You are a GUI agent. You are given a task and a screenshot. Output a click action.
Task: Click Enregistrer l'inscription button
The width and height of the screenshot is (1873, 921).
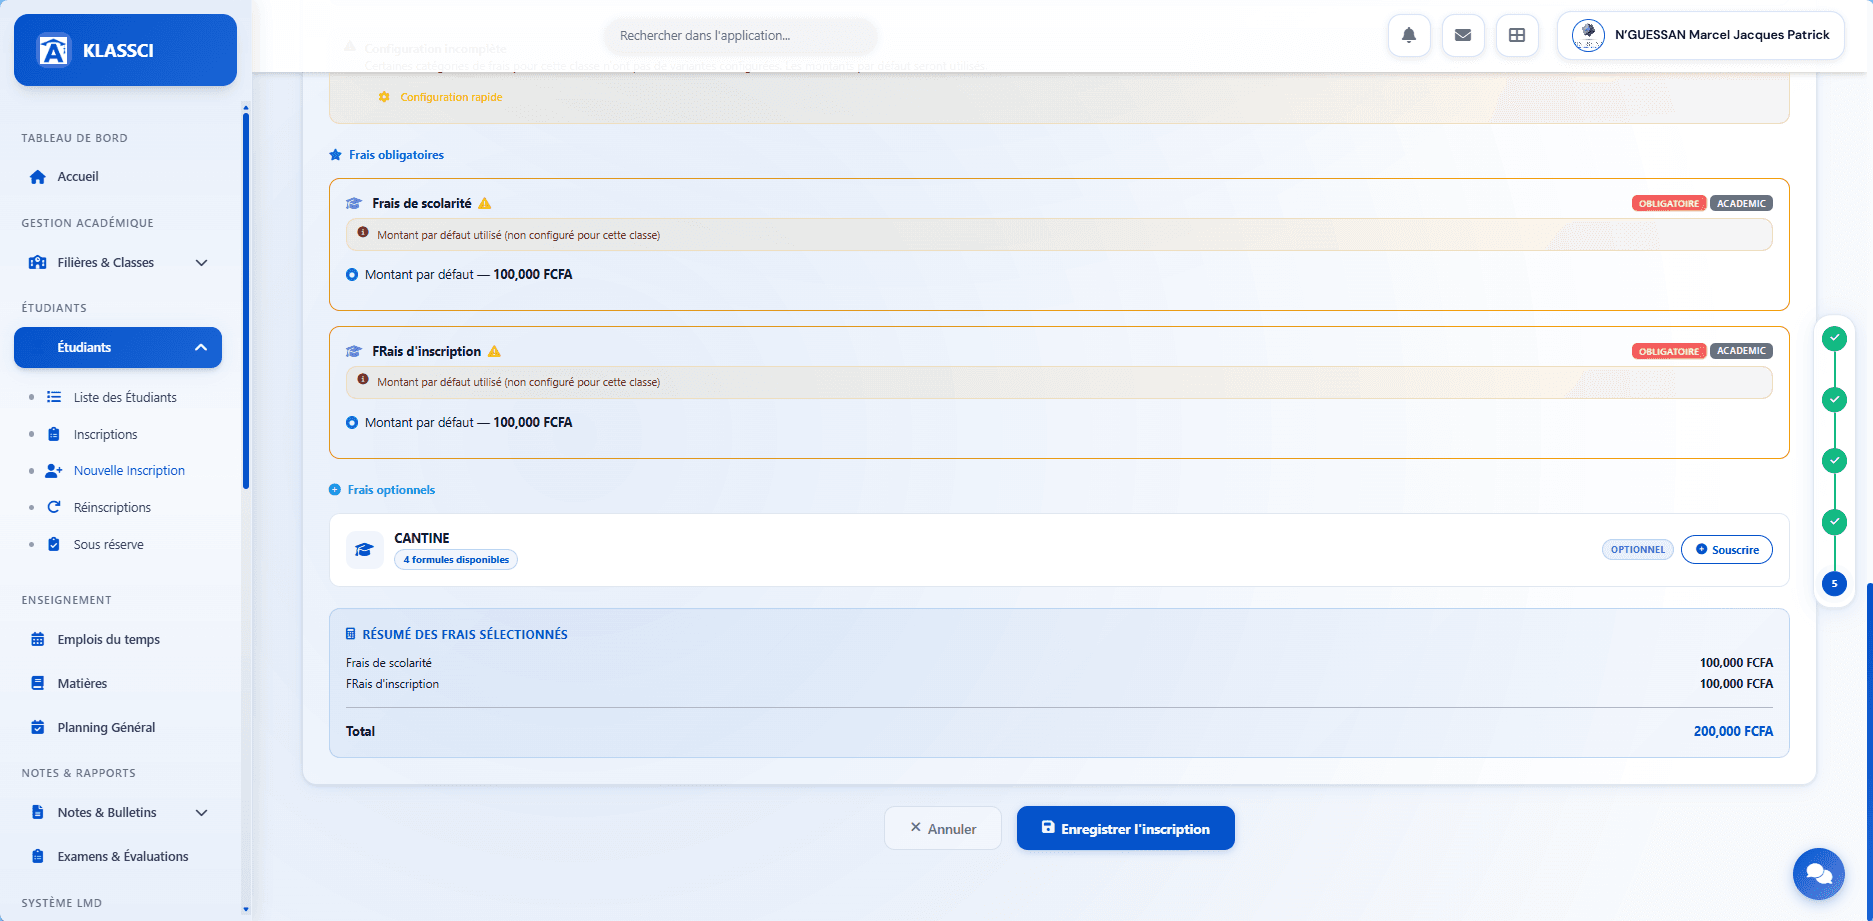click(x=1126, y=828)
